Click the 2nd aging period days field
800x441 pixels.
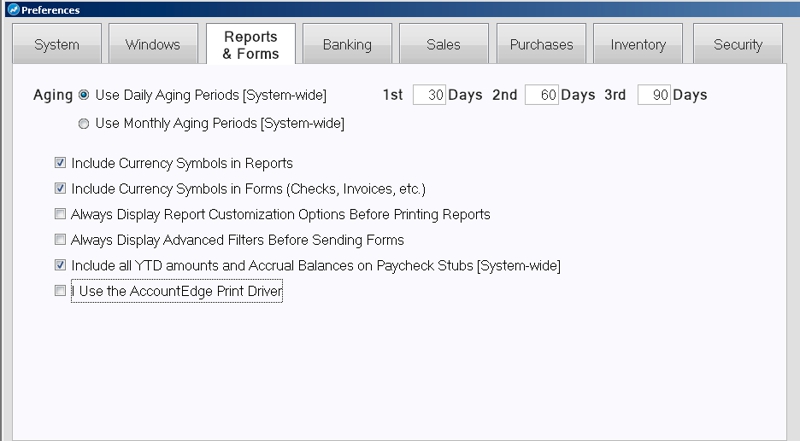[541, 95]
